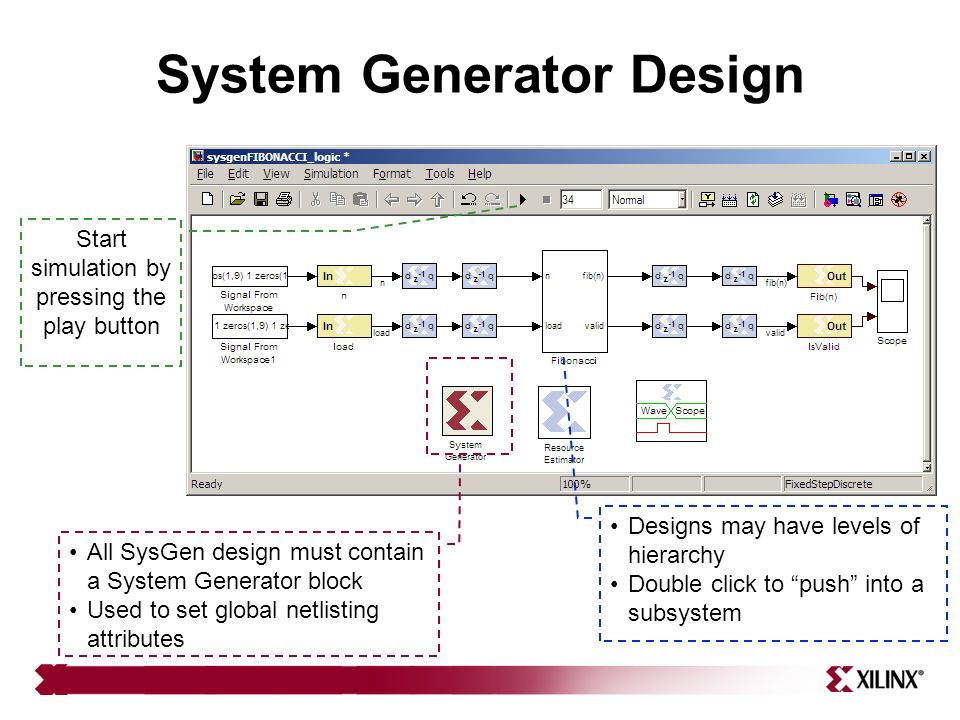Select delay block feeding Fibonacci load port
Screen dimensions: 960x720
point(479,326)
